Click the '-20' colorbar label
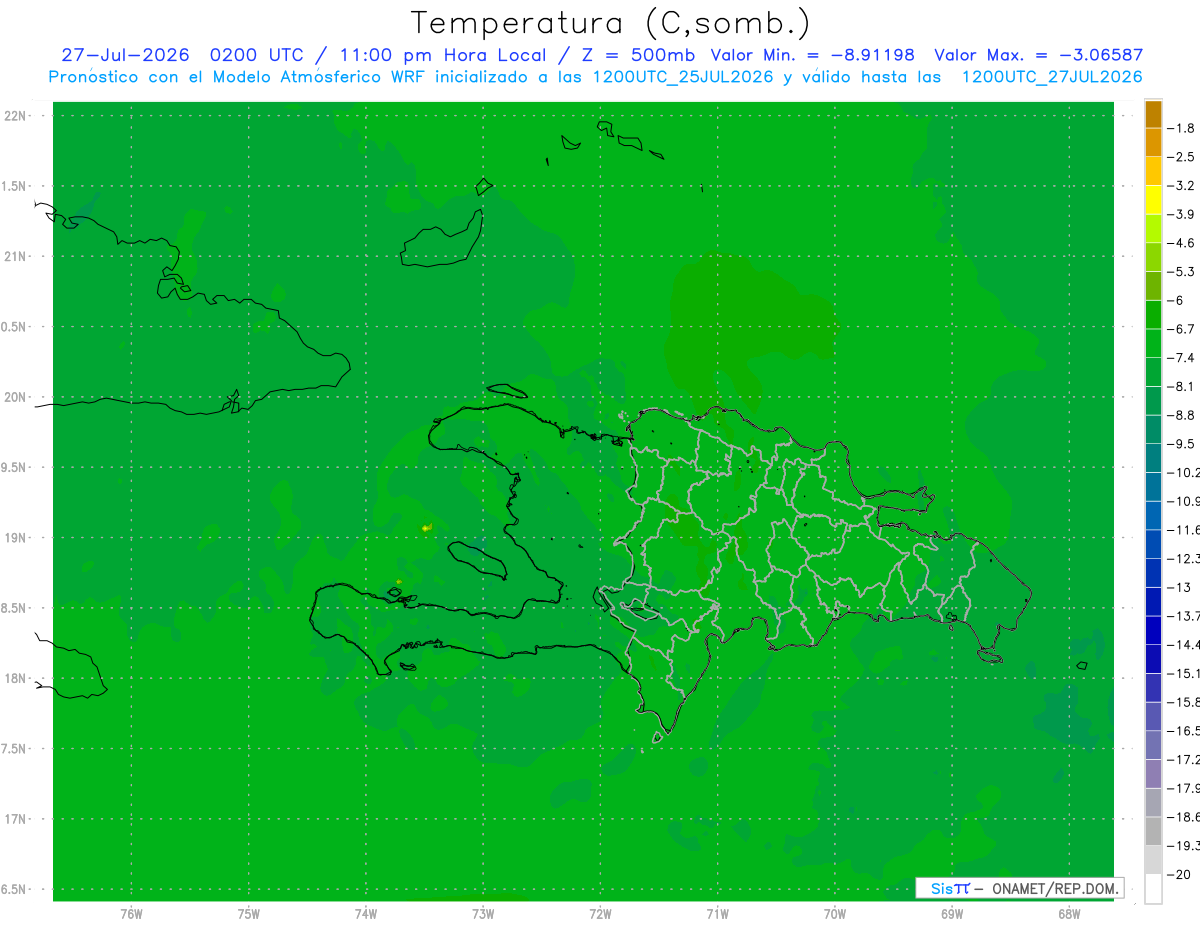 click(1178, 875)
